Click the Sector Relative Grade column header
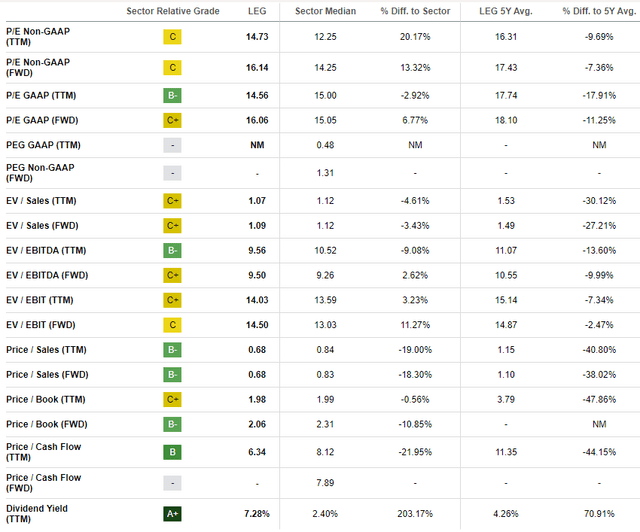 pos(173,11)
